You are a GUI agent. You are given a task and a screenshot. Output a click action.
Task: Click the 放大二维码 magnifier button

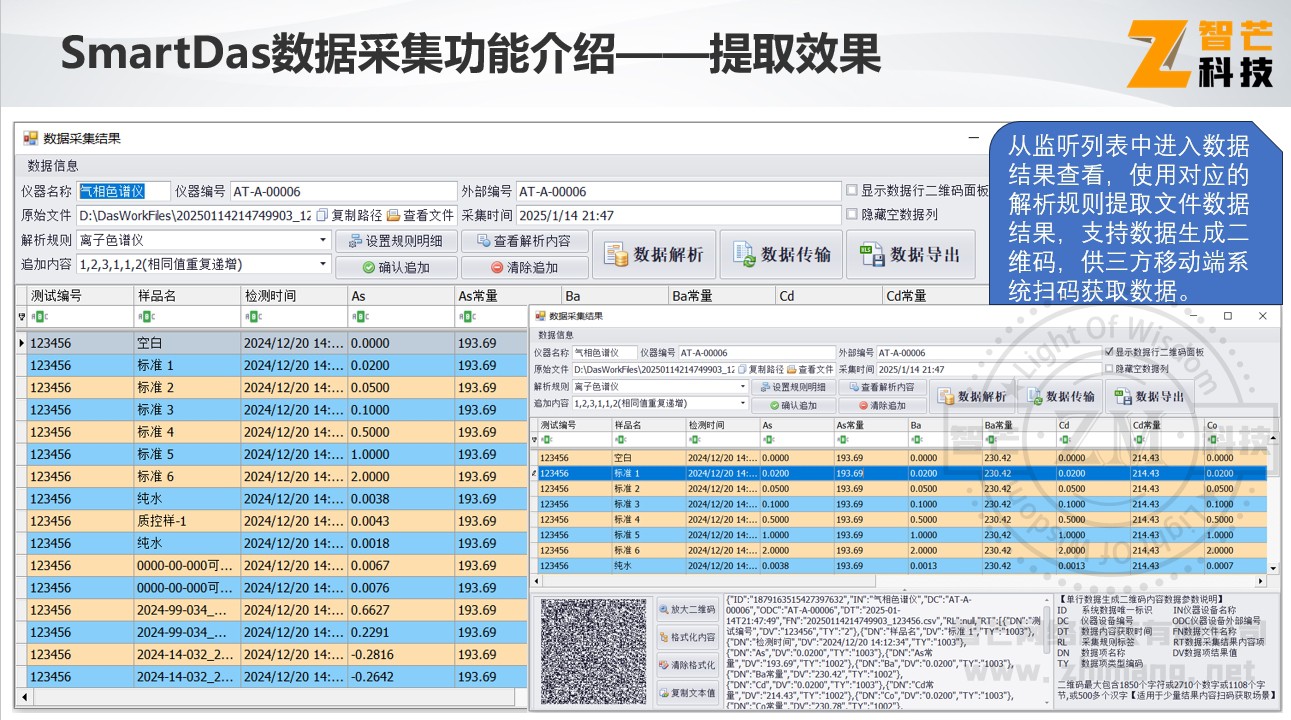tap(688, 609)
